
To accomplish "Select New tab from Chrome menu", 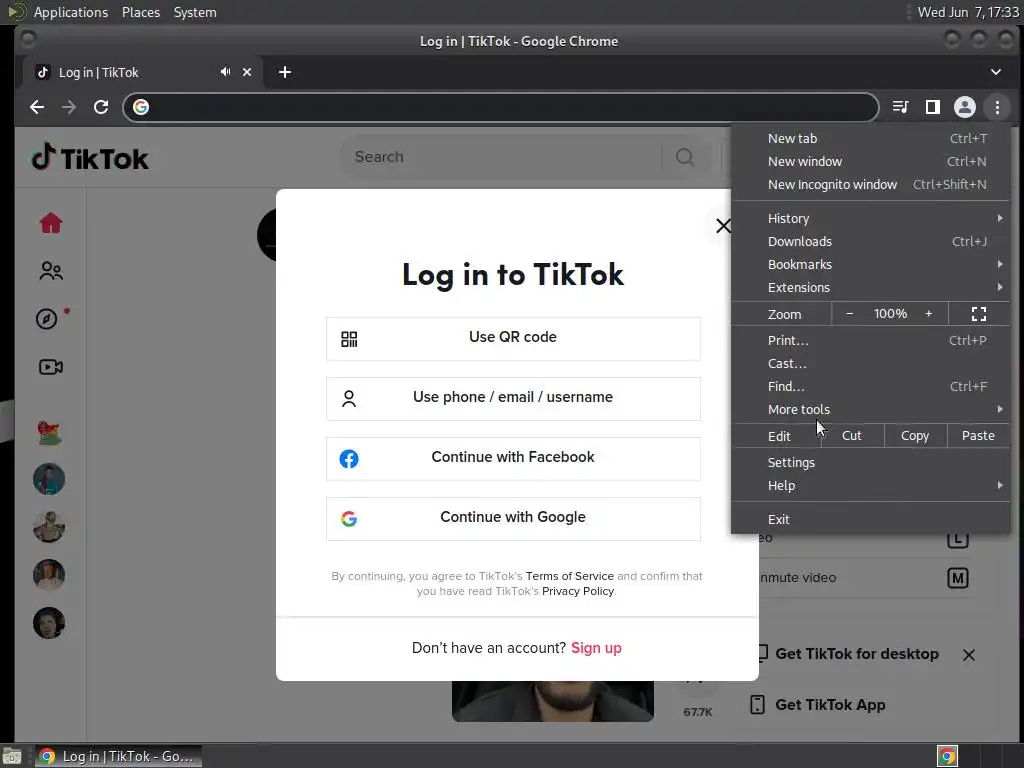I will [x=871, y=138].
